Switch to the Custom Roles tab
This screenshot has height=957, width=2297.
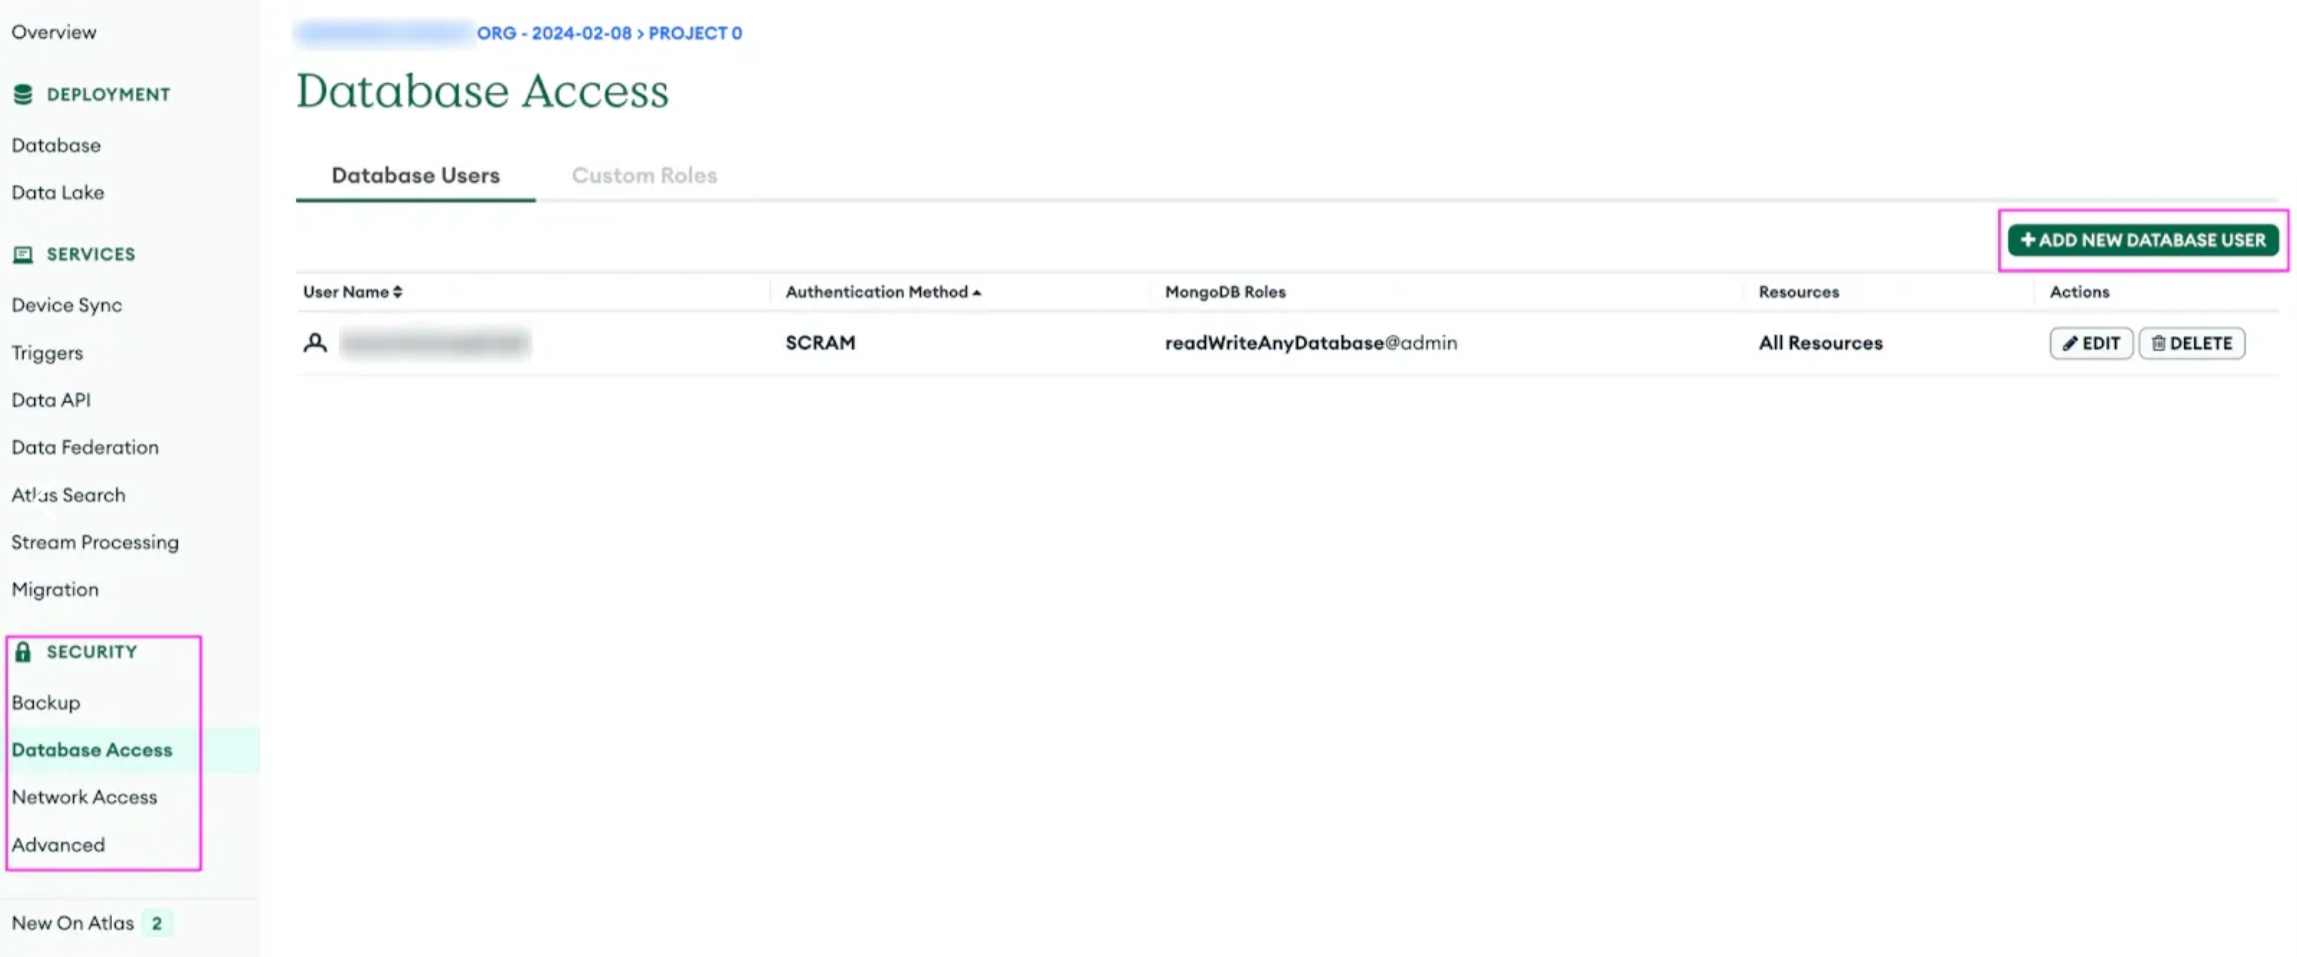click(643, 174)
